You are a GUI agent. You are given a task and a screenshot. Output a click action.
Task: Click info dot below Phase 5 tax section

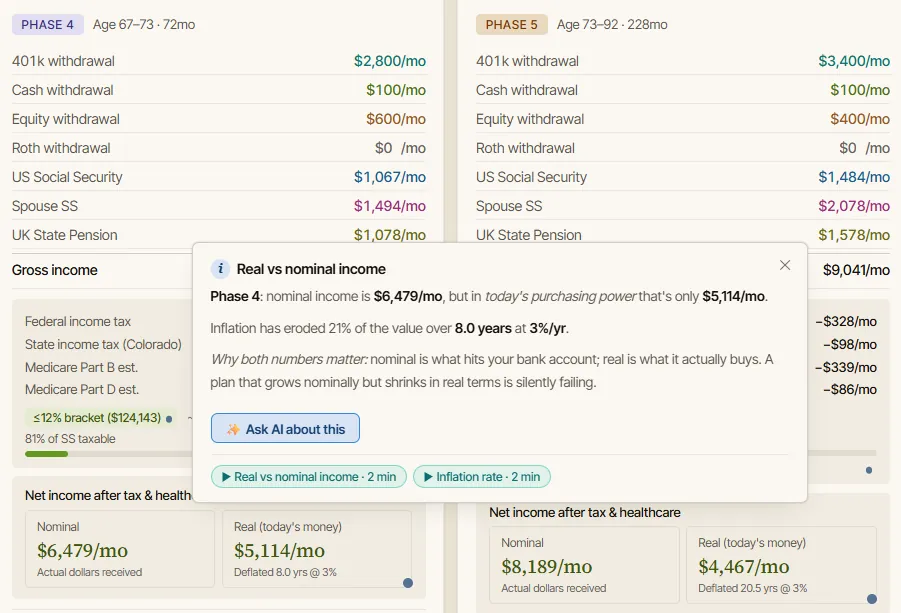tap(869, 470)
